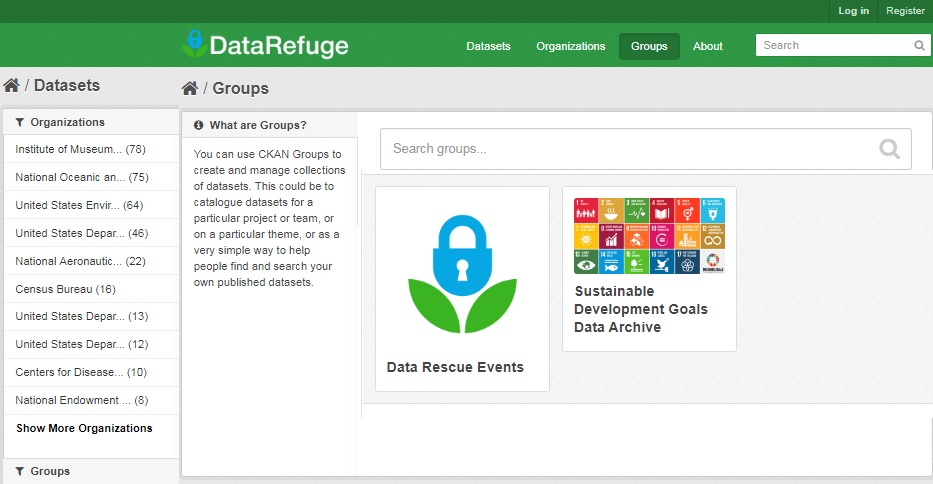Open the About page
Screen dimensions: 933x484
[707, 46]
